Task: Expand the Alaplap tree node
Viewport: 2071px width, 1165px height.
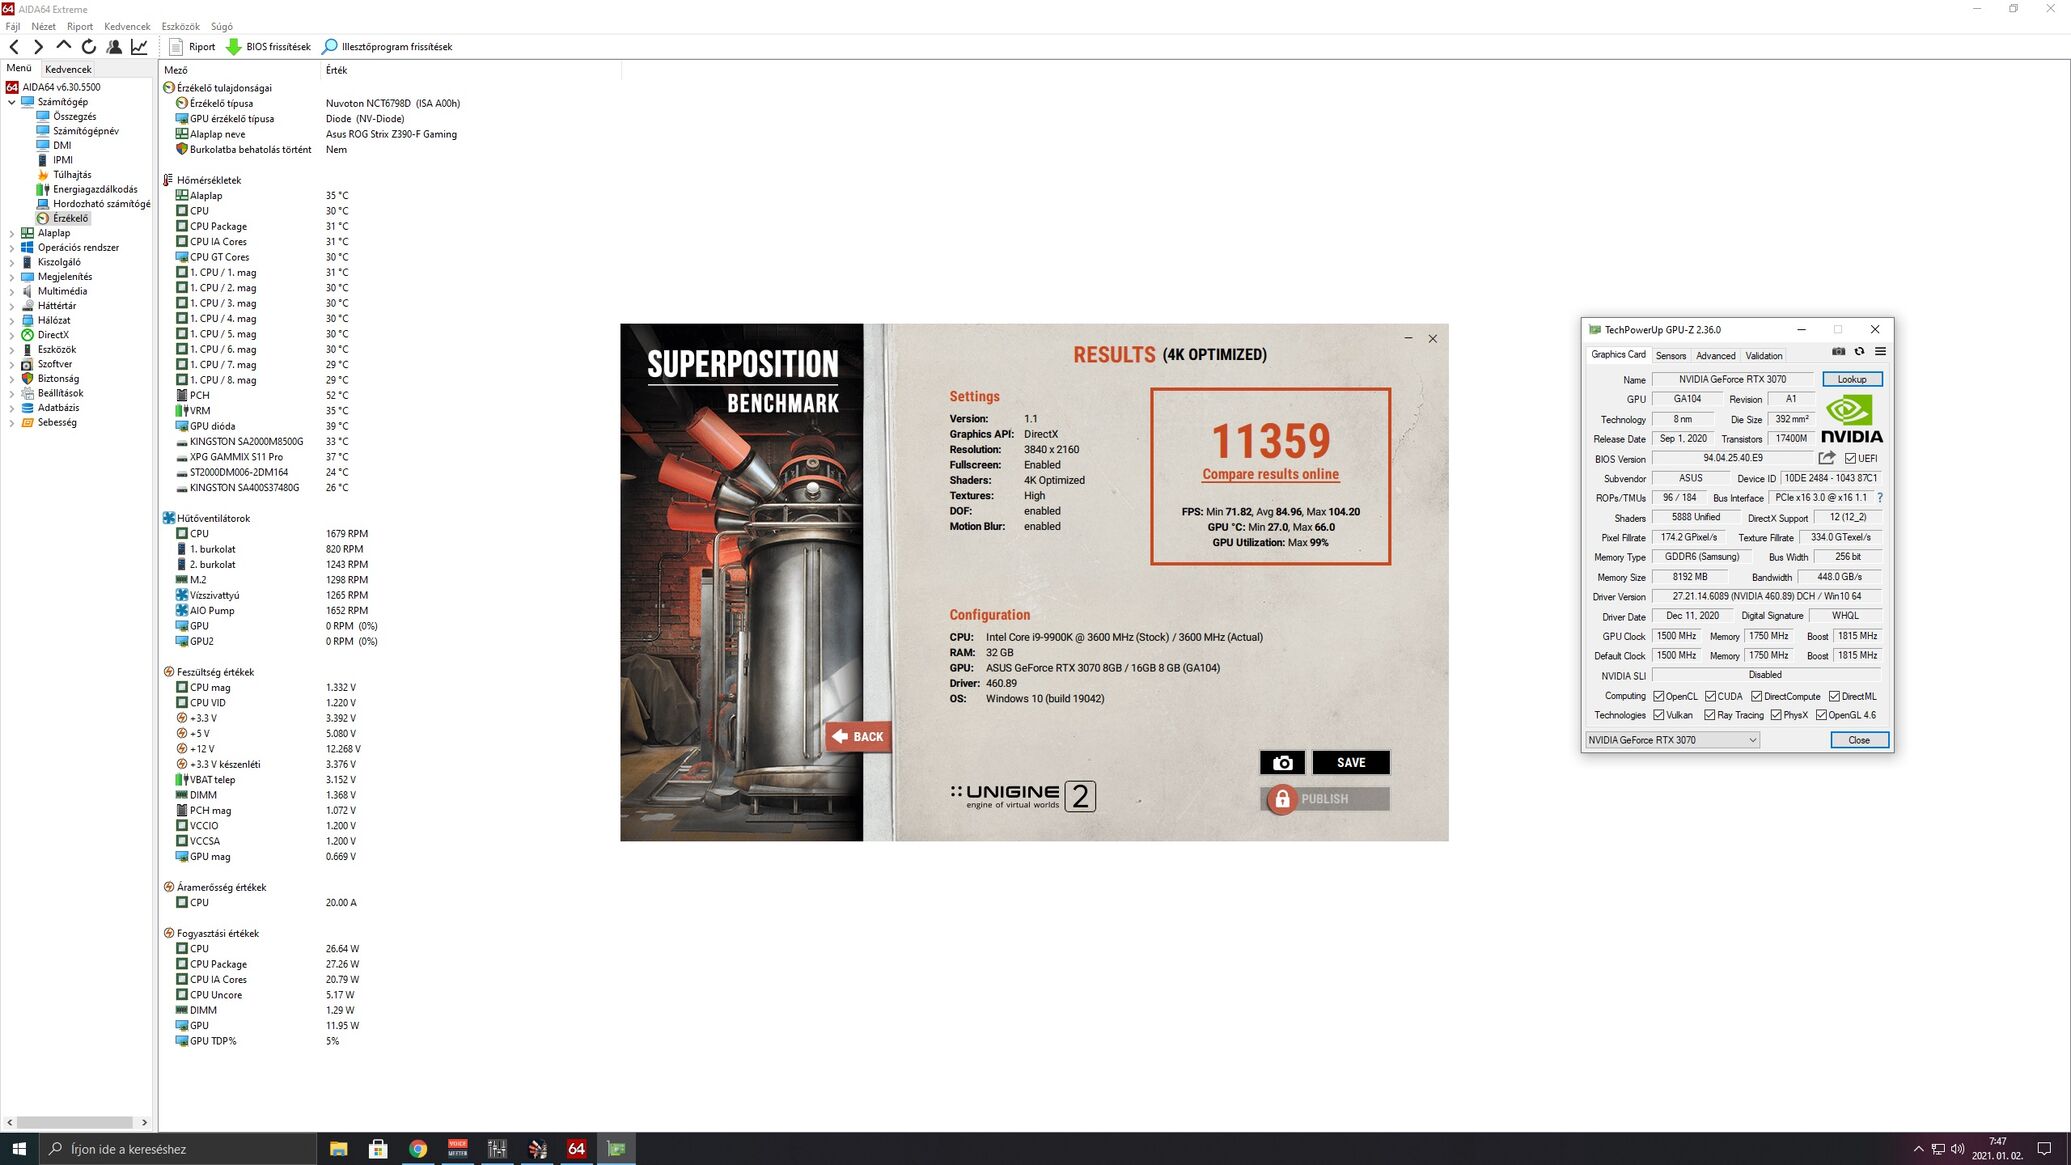Action: click(x=11, y=233)
